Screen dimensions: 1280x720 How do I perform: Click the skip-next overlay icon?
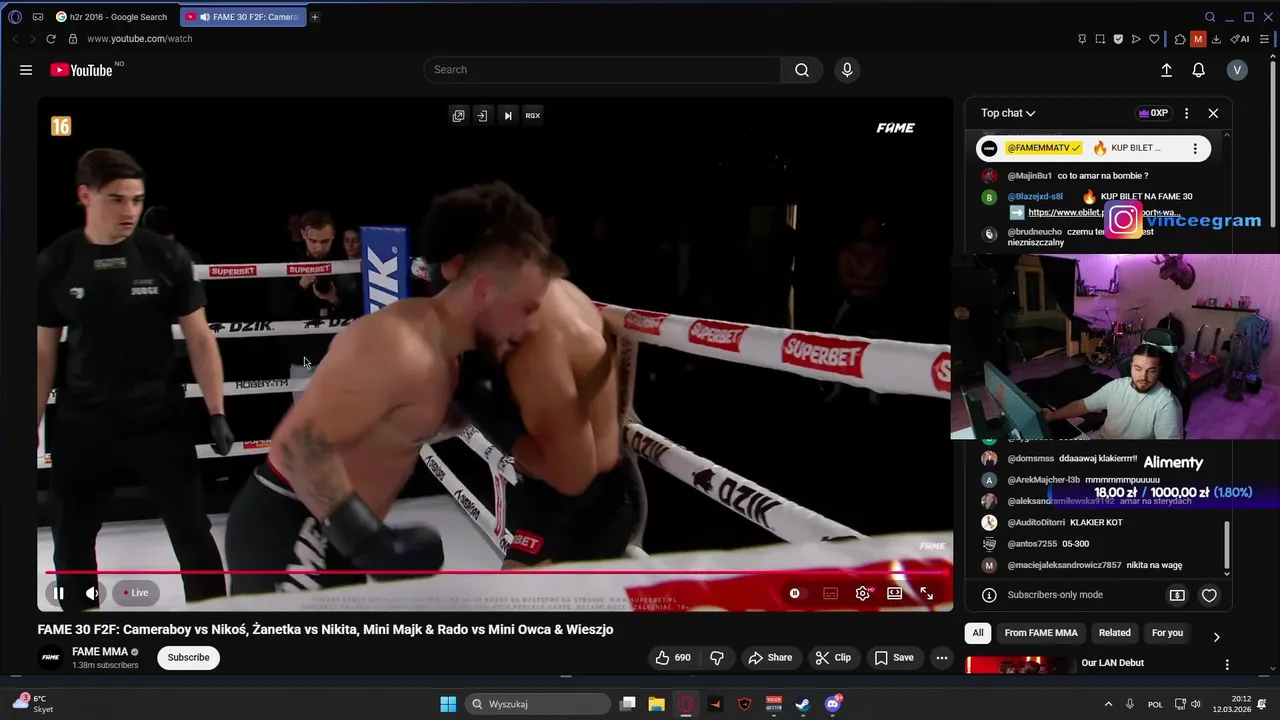tap(508, 116)
